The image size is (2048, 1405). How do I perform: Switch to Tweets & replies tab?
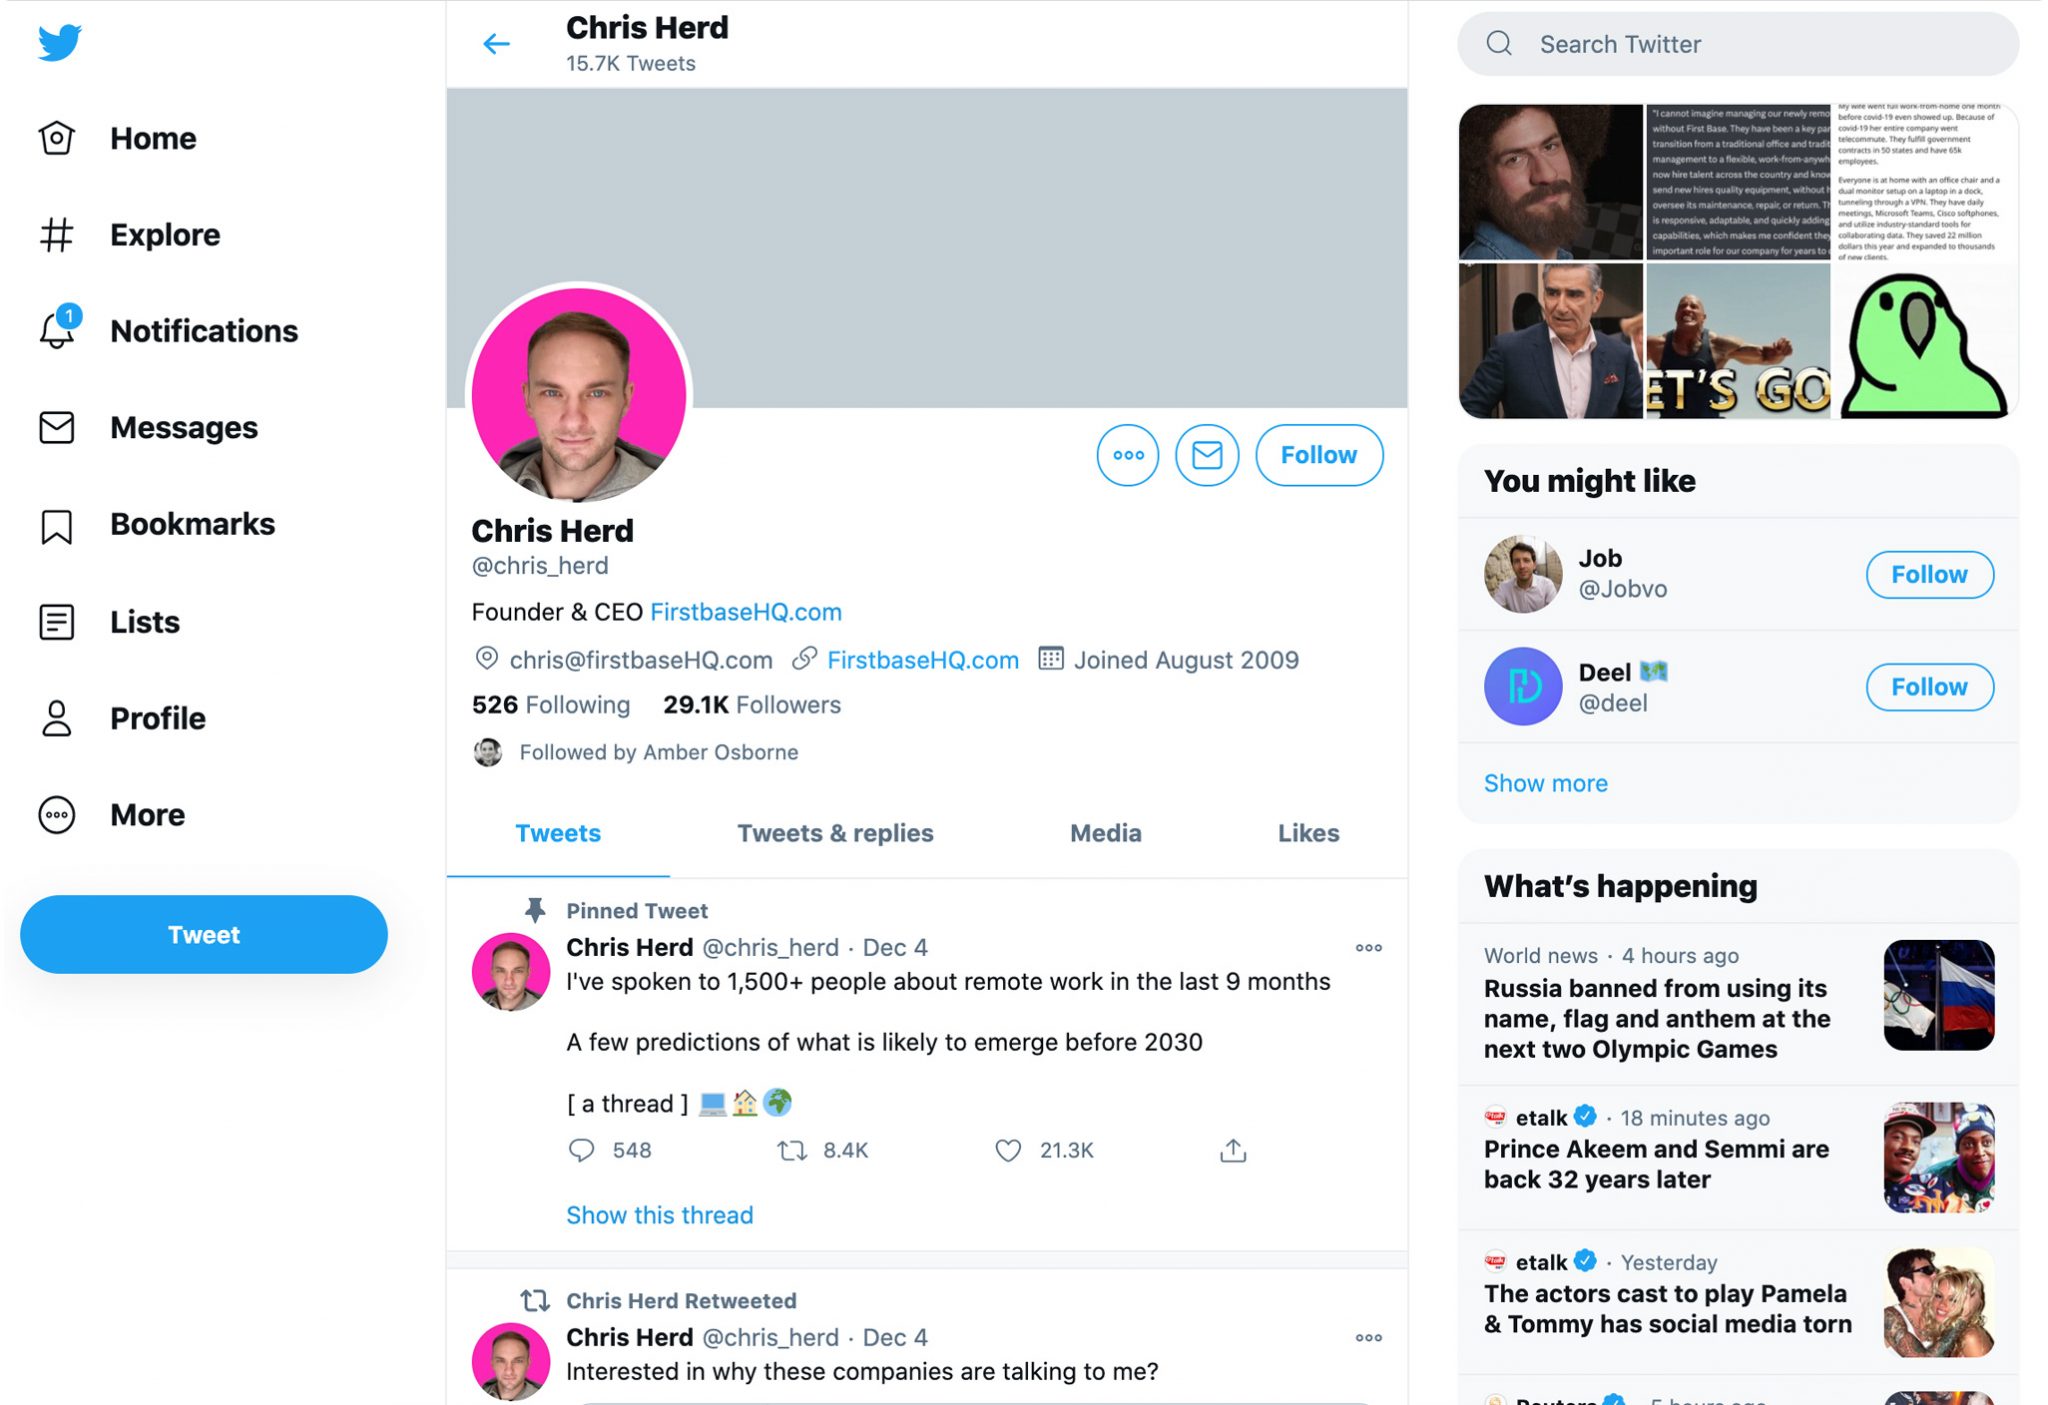(835, 833)
